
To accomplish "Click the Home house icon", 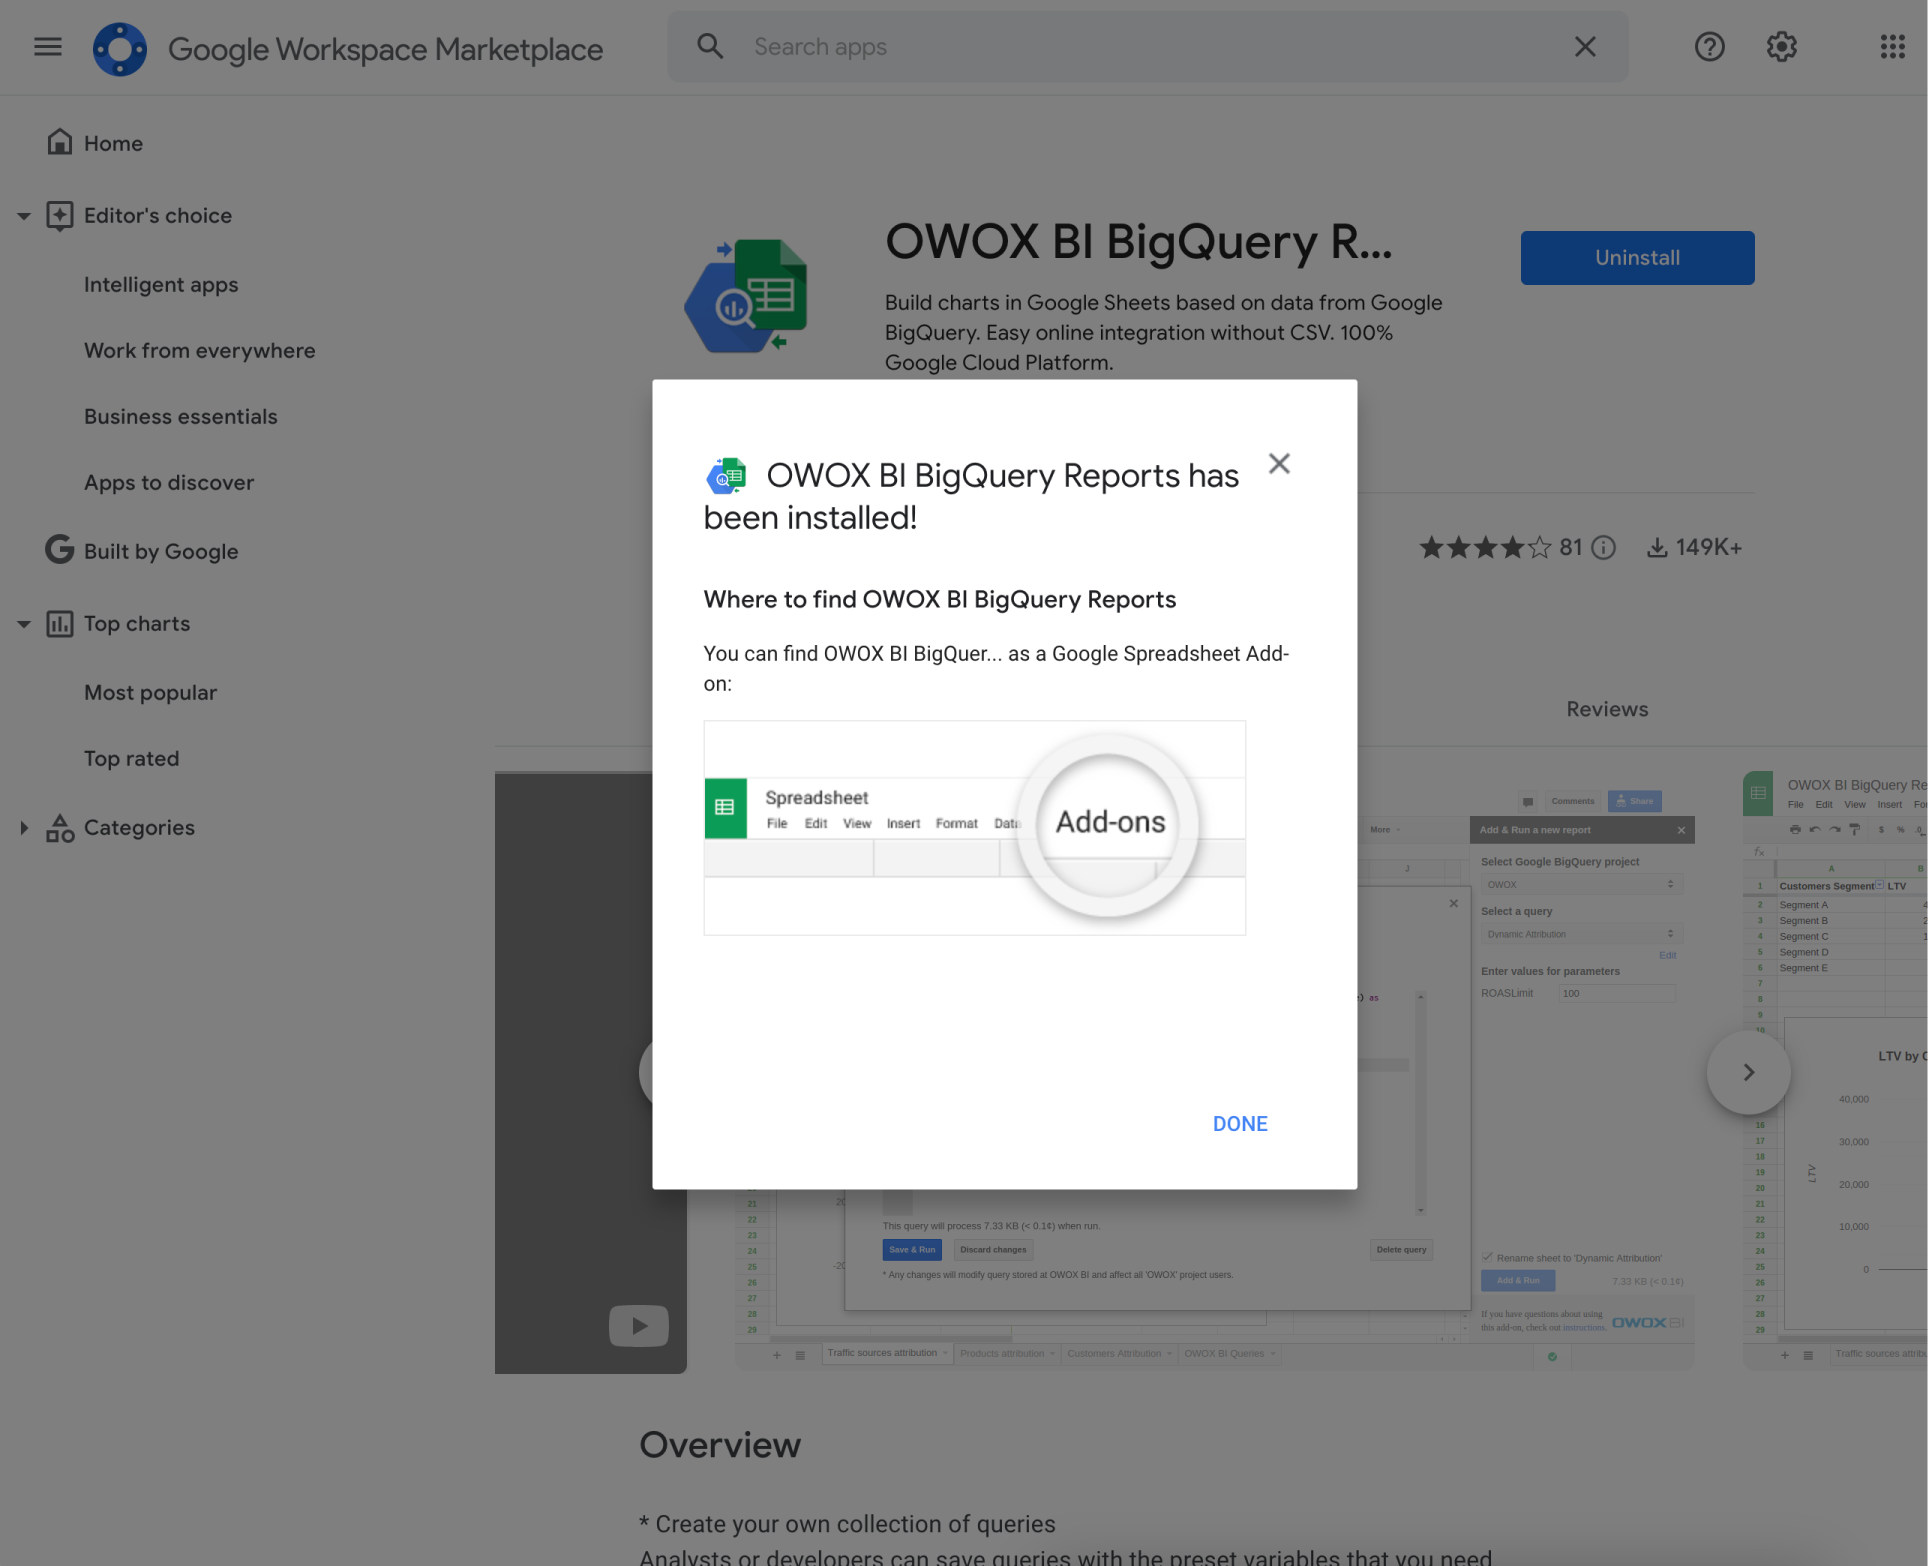I will click(59, 142).
